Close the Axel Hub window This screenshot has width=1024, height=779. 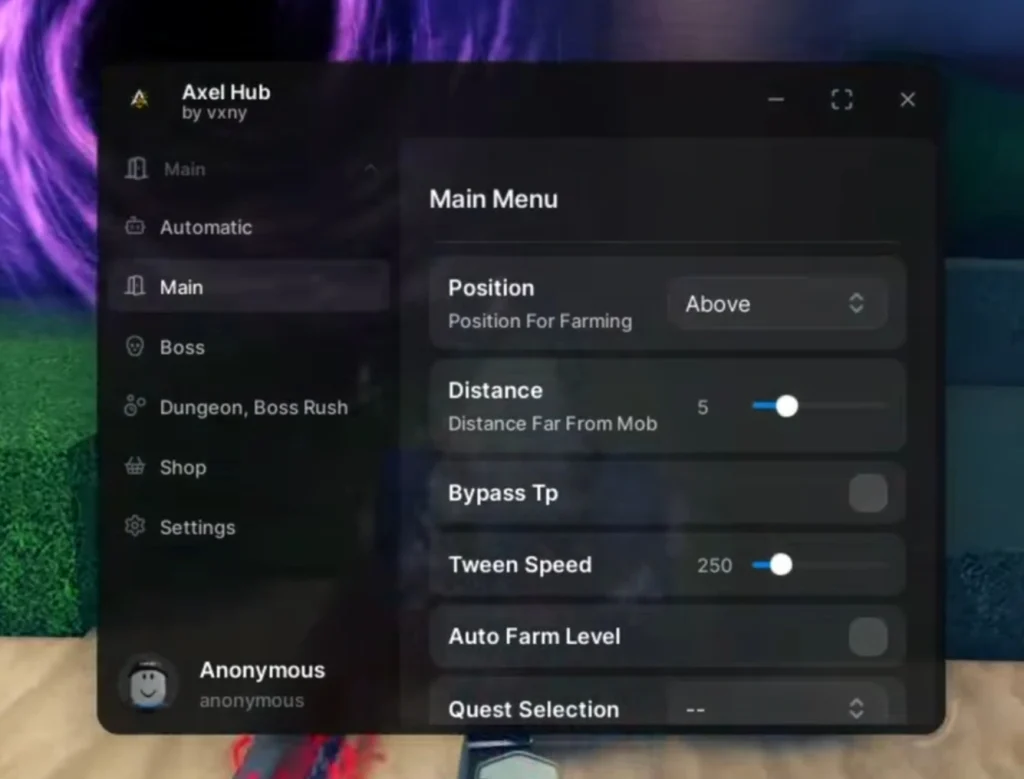[x=908, y=100]
